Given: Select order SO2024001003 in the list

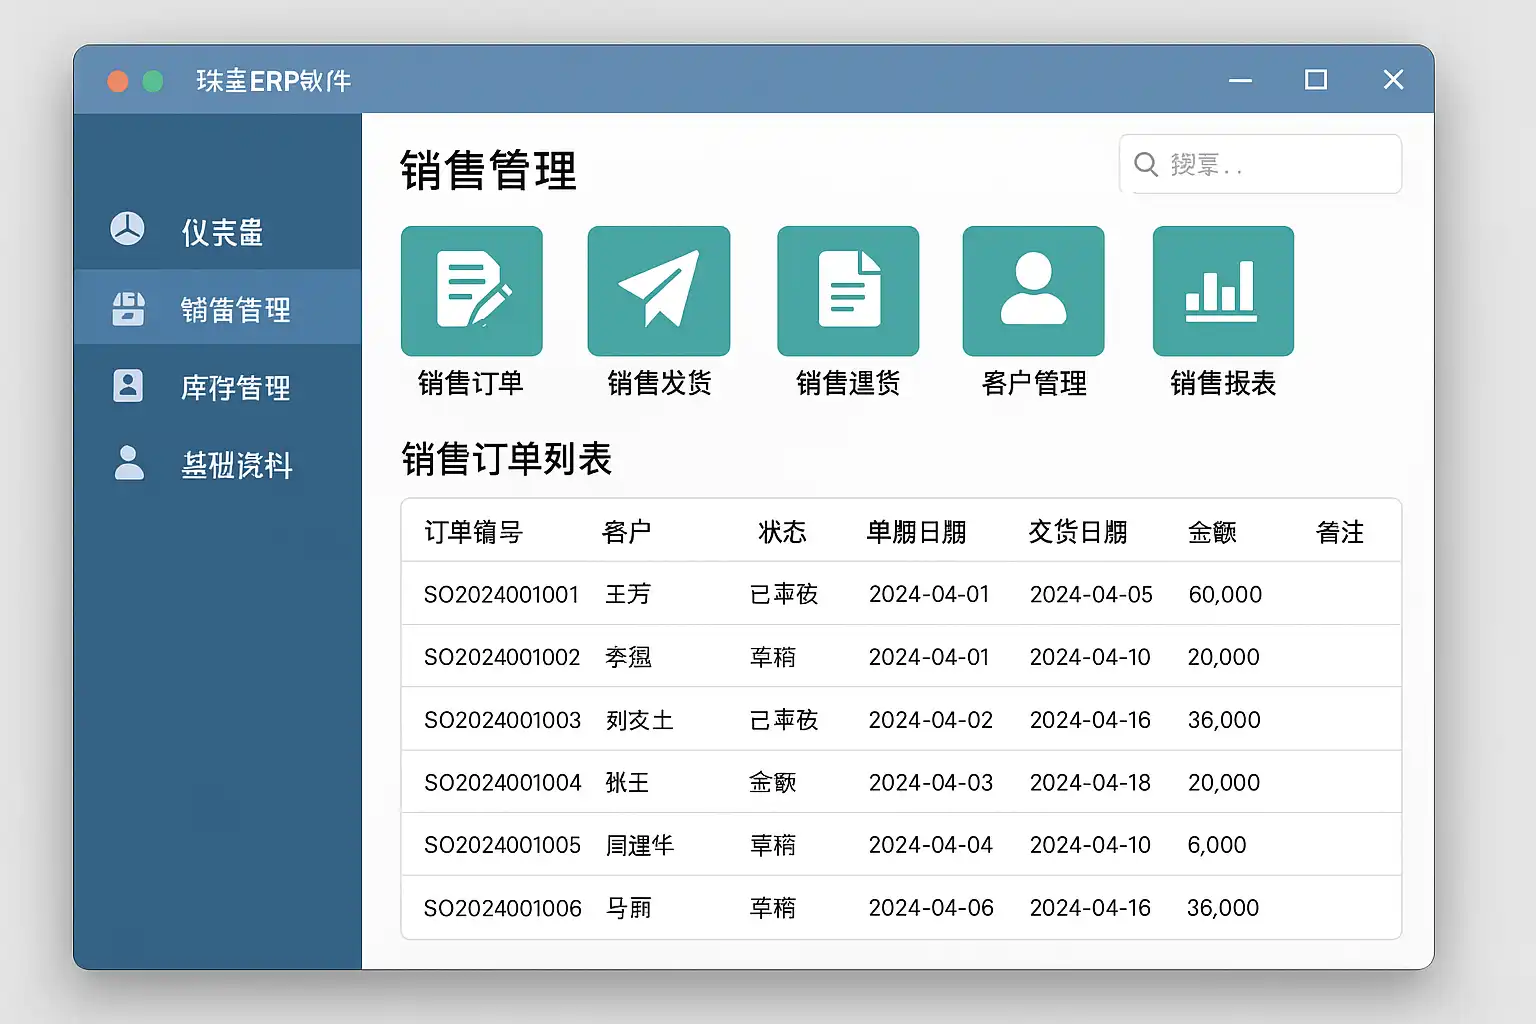Looking at the screenshot, I should coord(502,720).
